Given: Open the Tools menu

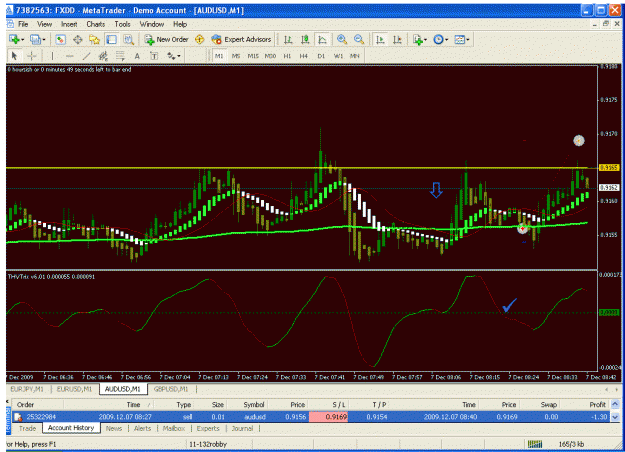Looking at the screenshot, I should click(122, 24).
